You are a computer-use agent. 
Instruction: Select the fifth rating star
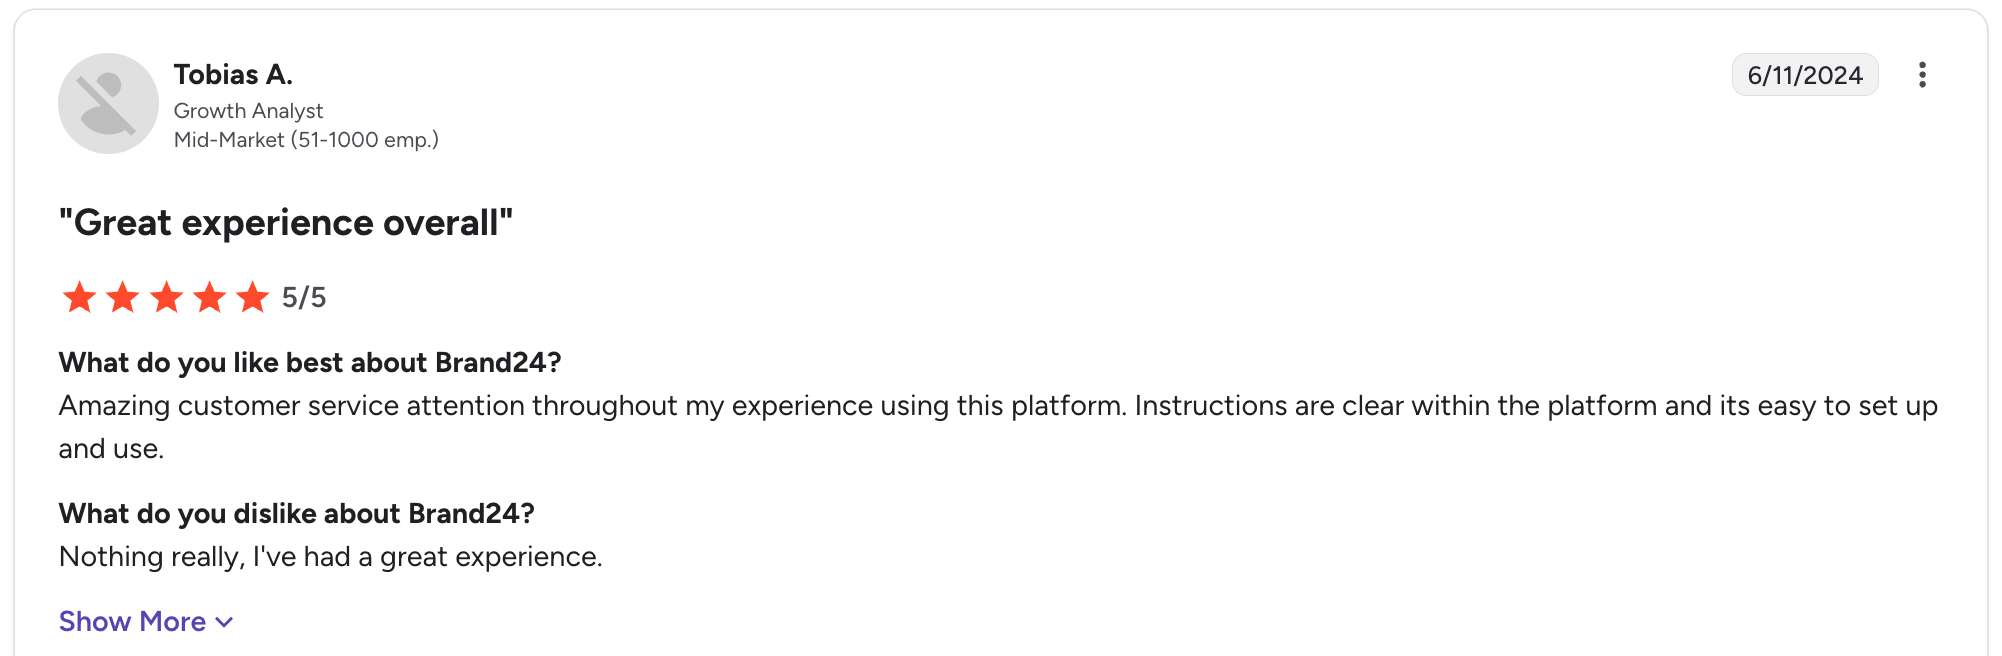[253, 297]
